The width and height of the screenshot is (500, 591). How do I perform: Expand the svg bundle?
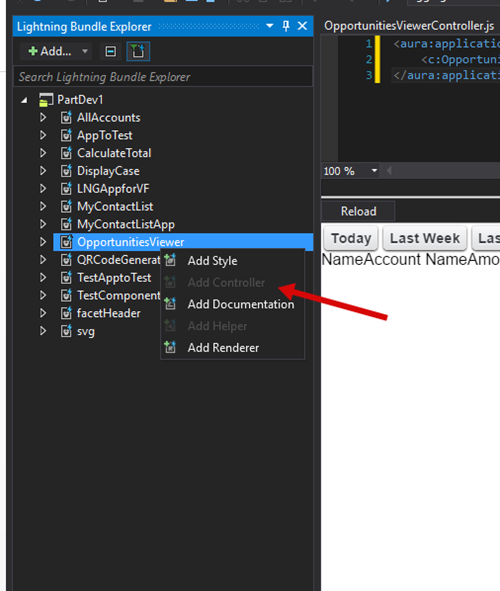click(x=43, y=331)
